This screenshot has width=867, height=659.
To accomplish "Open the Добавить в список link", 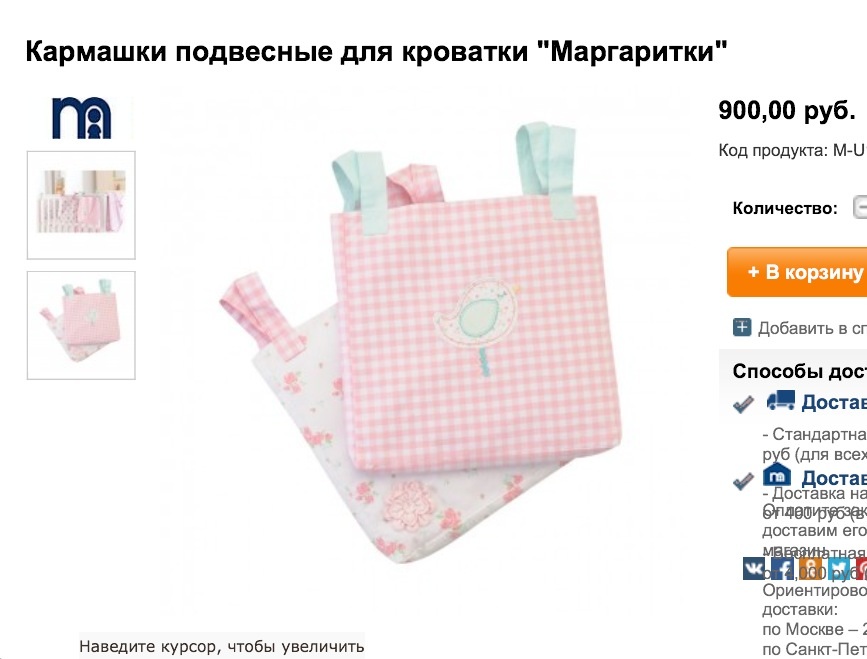I will [812, 328].
